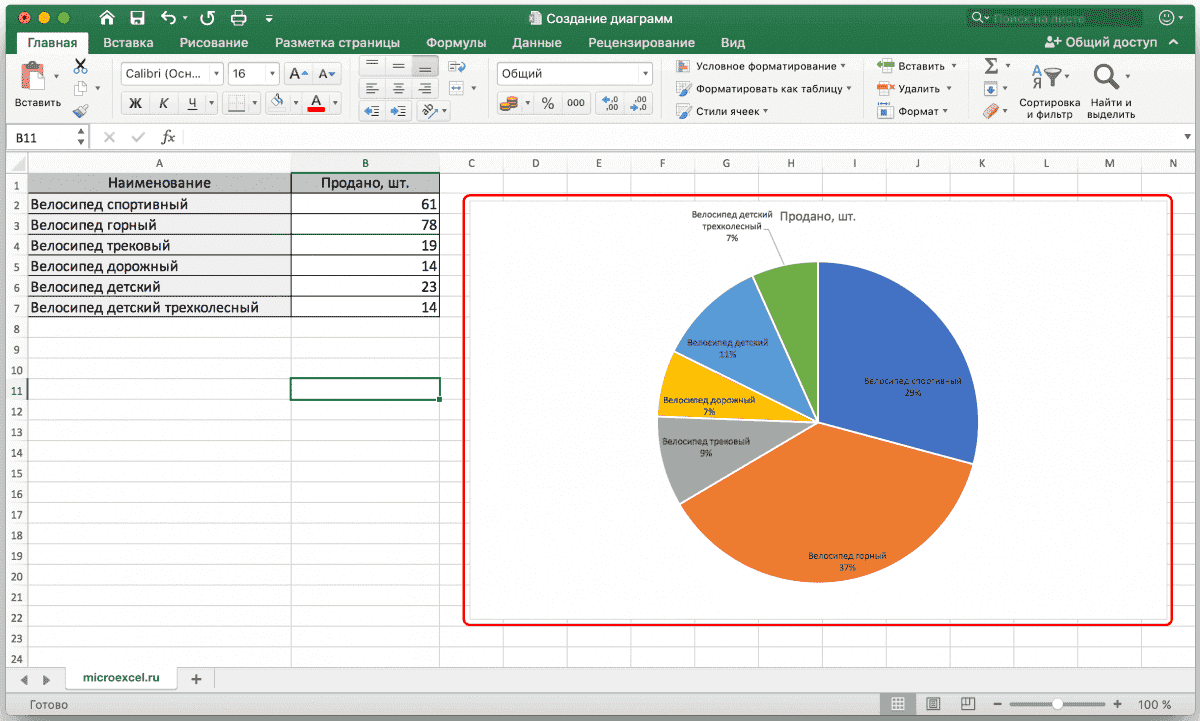The width and height of the screenshot is (1200, 721).
Task: Click the Общий доступ share button
Action: tap(1101, 42)
